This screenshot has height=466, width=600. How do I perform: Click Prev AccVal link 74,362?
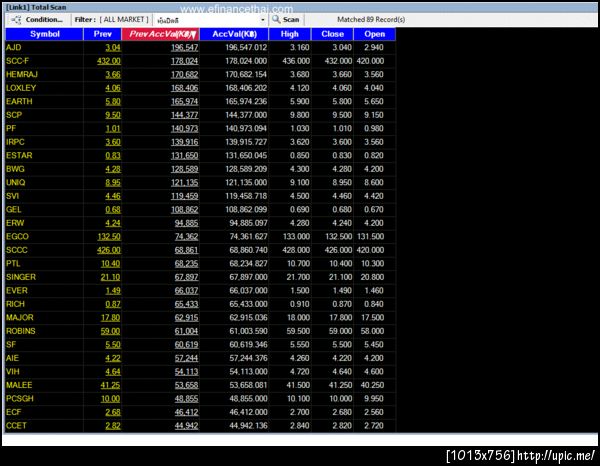[x=186, y=236]
